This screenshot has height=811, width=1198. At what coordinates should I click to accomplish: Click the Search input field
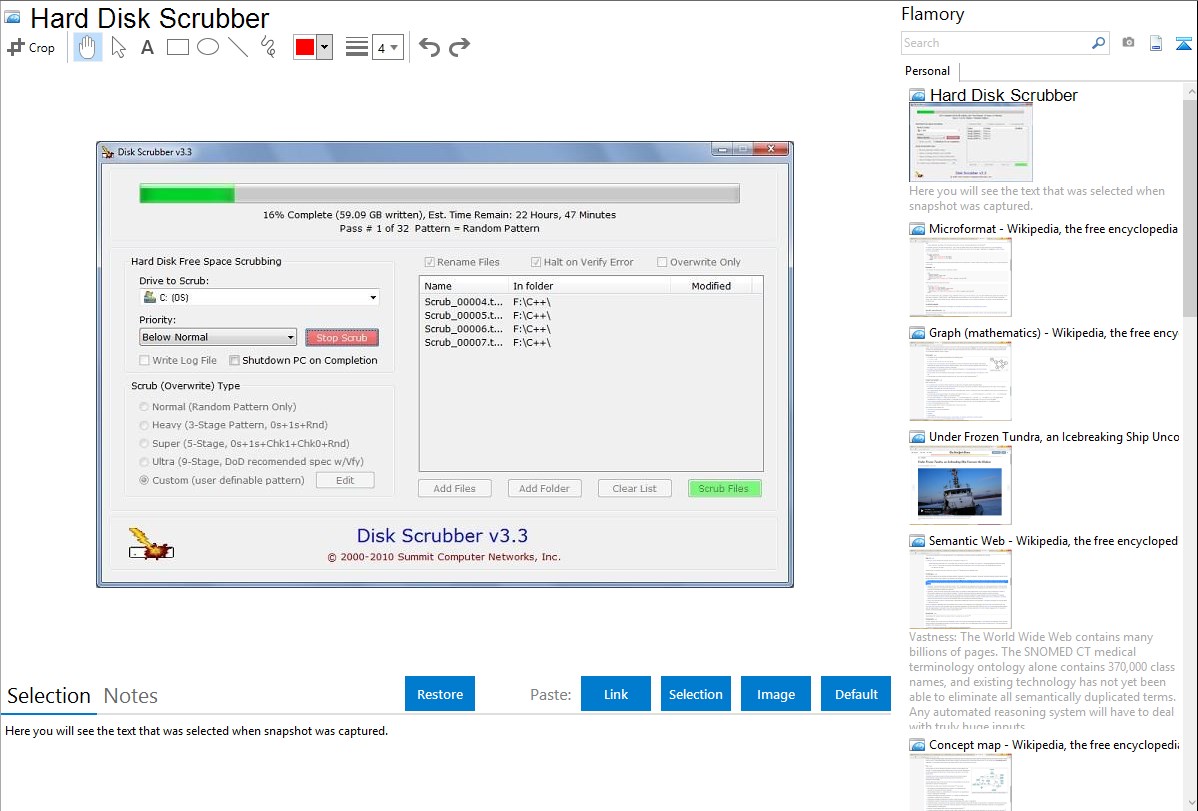click(995, 43)
